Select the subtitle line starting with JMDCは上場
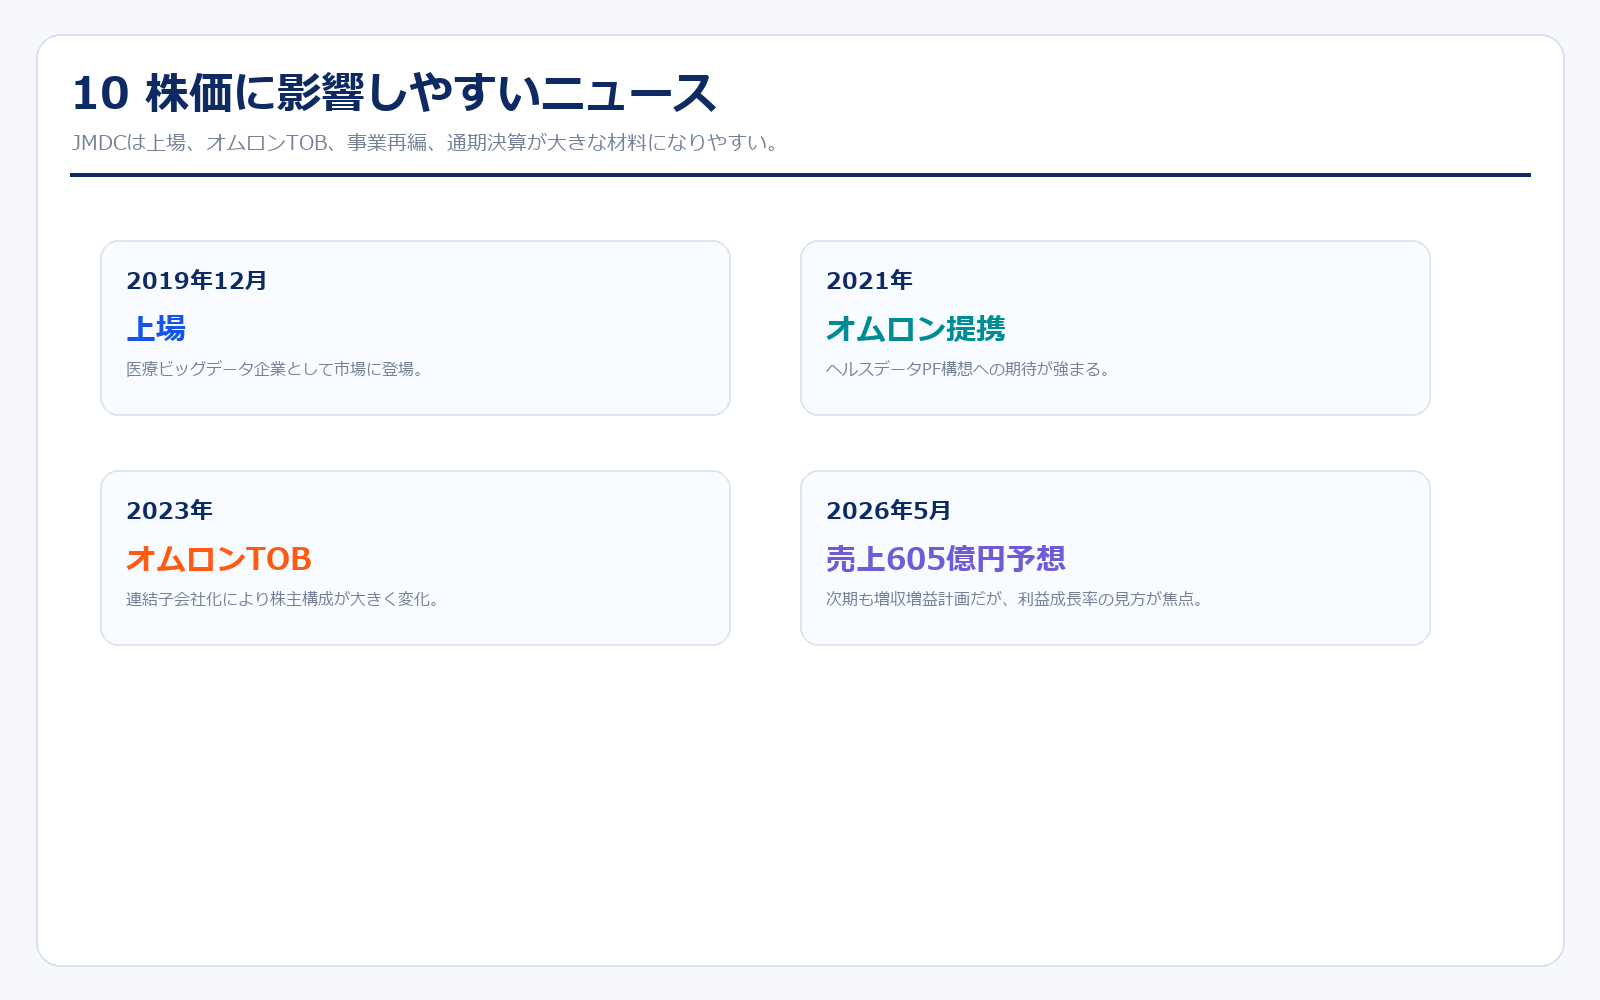The width and height of the screenshot is (1600, 1000). (x=427, y=143)
